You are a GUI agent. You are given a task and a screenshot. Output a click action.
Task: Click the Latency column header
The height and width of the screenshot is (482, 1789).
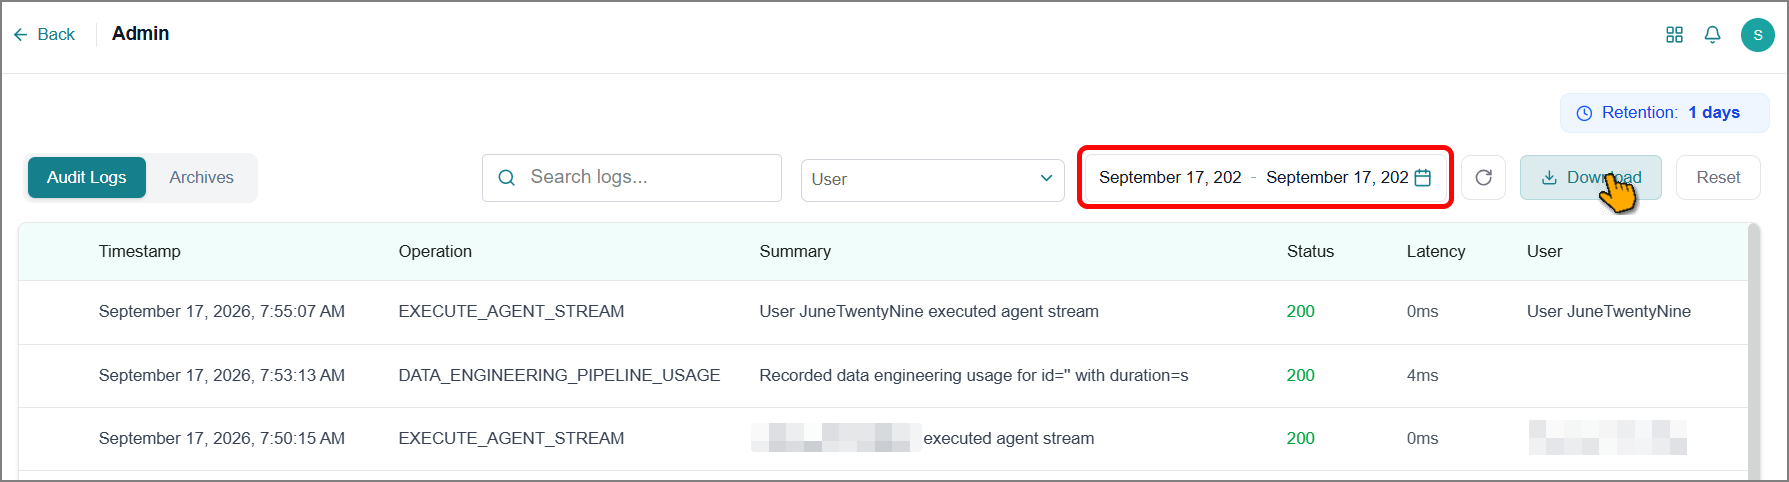1436,251
